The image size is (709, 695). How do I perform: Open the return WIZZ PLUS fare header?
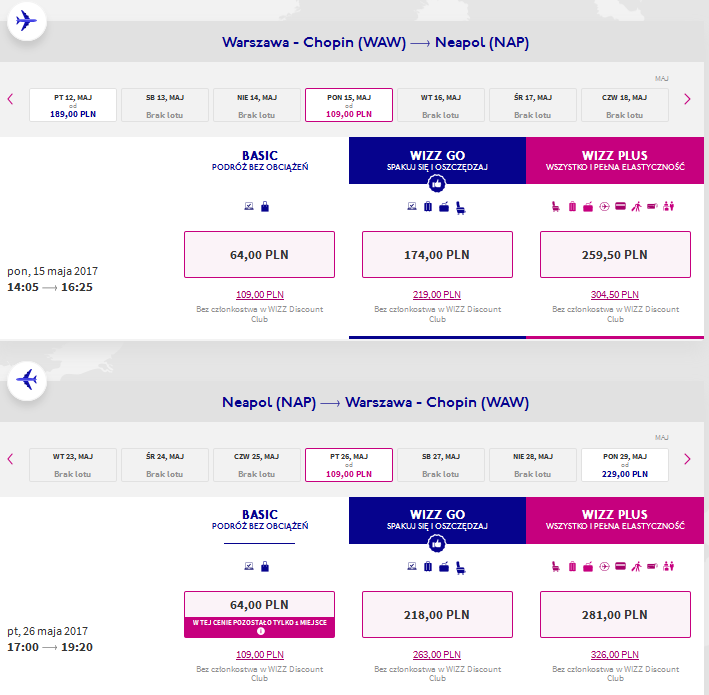tap(615, 520)
